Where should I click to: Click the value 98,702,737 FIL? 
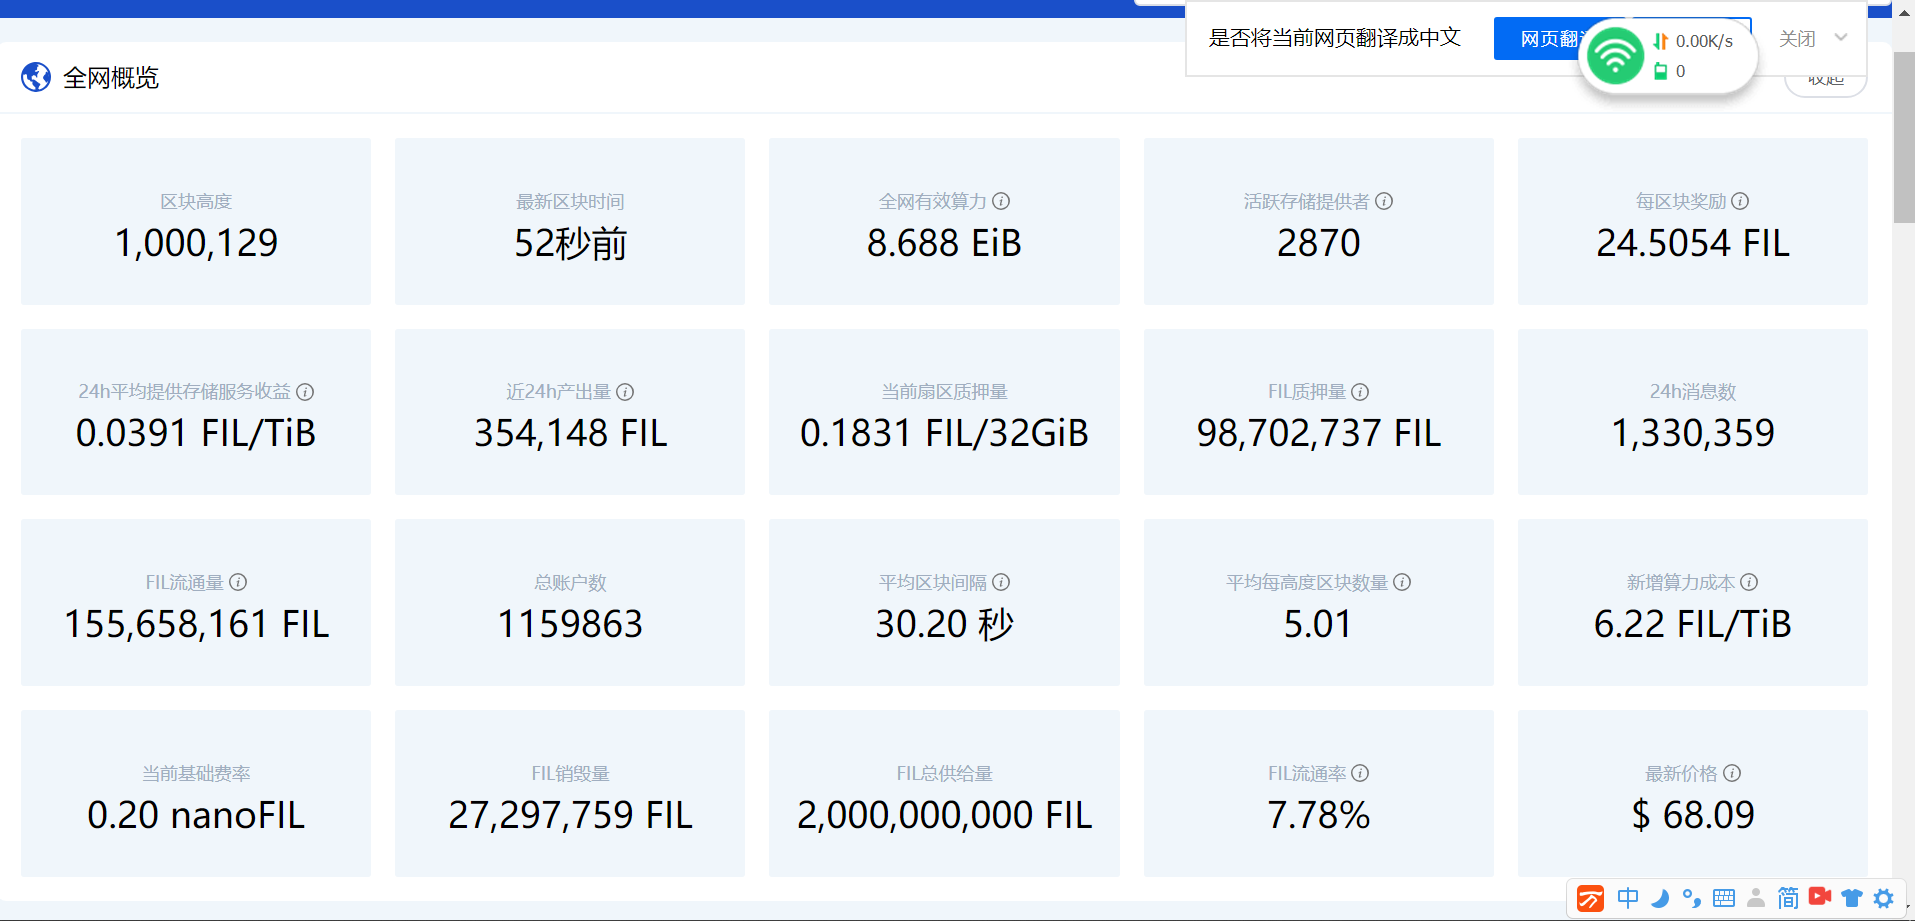pos(1318,433)
